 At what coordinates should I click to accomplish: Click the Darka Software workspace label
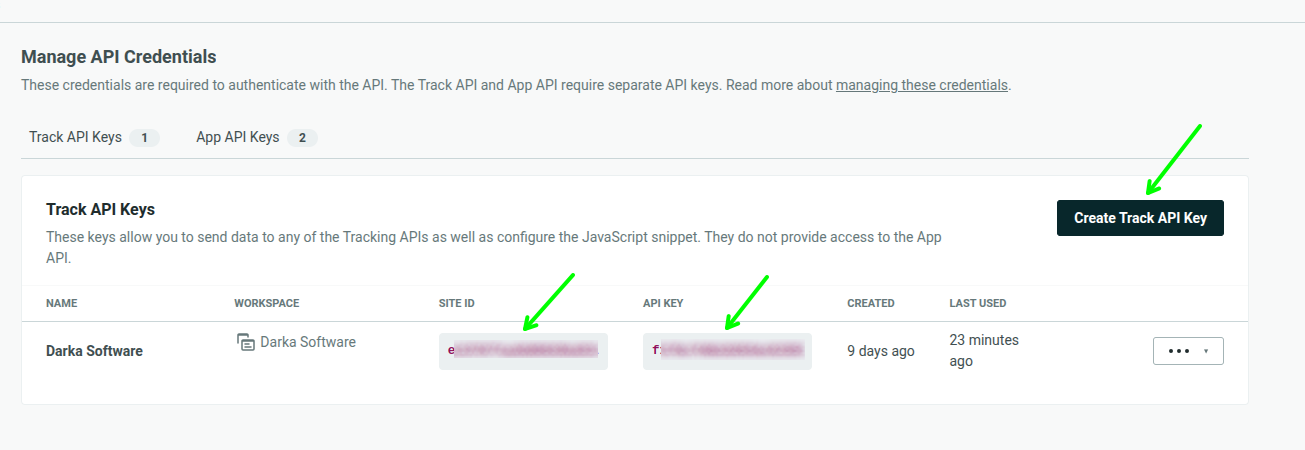pos(308,342)
